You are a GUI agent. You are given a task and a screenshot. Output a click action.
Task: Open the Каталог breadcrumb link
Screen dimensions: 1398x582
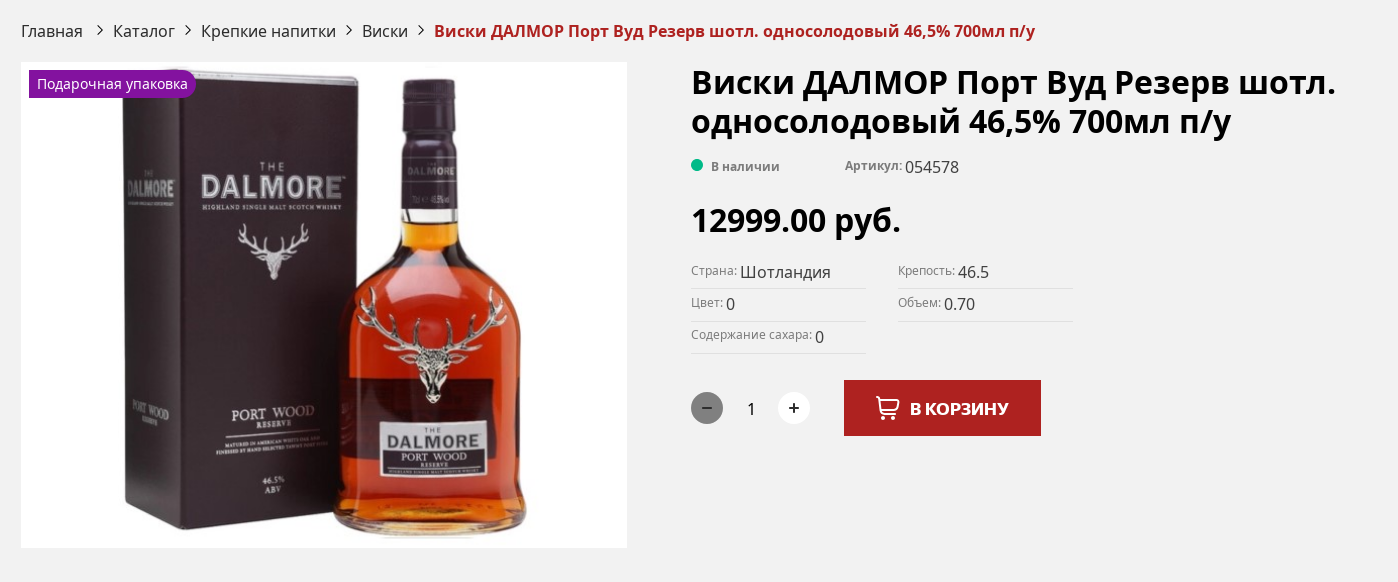tap(144, 31)
